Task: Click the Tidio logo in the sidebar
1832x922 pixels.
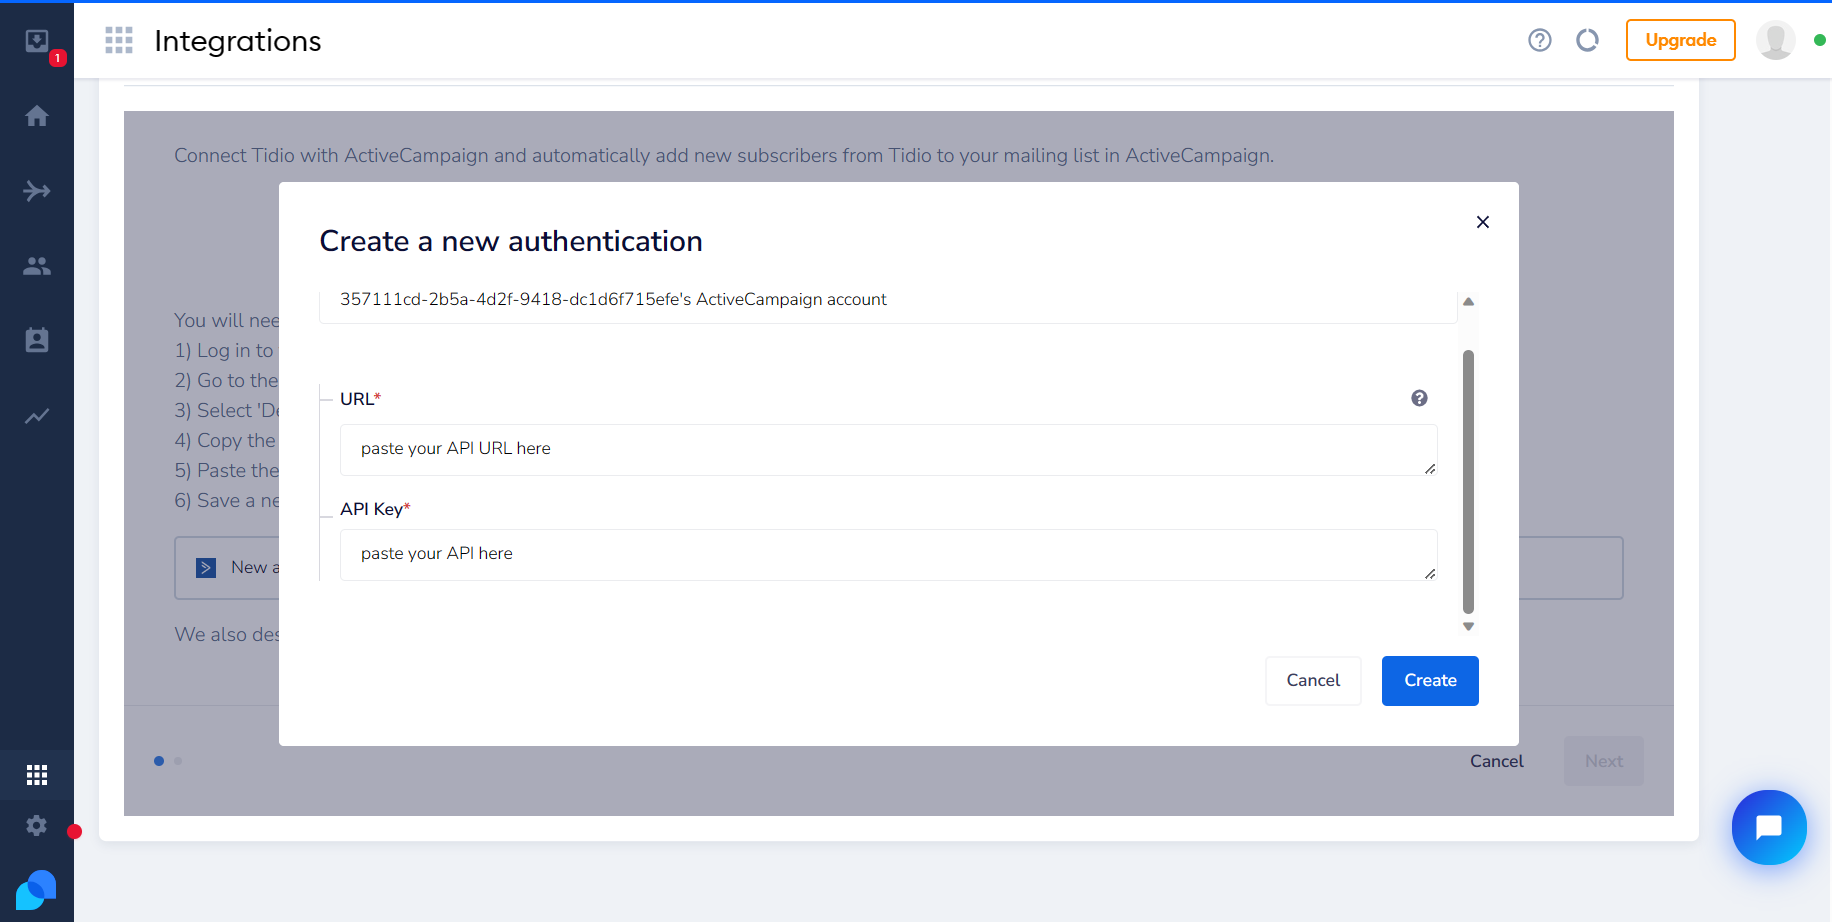Action: 36,889
